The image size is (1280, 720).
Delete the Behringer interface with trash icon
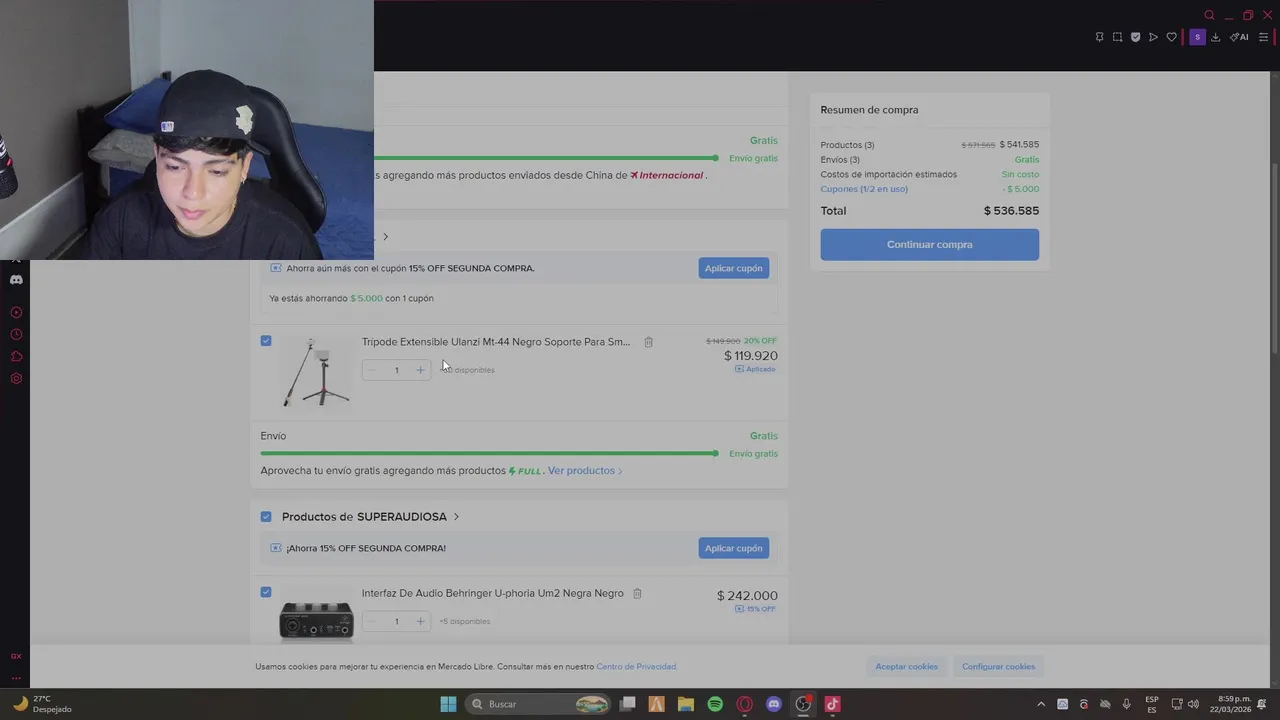[x=637, y=593]
